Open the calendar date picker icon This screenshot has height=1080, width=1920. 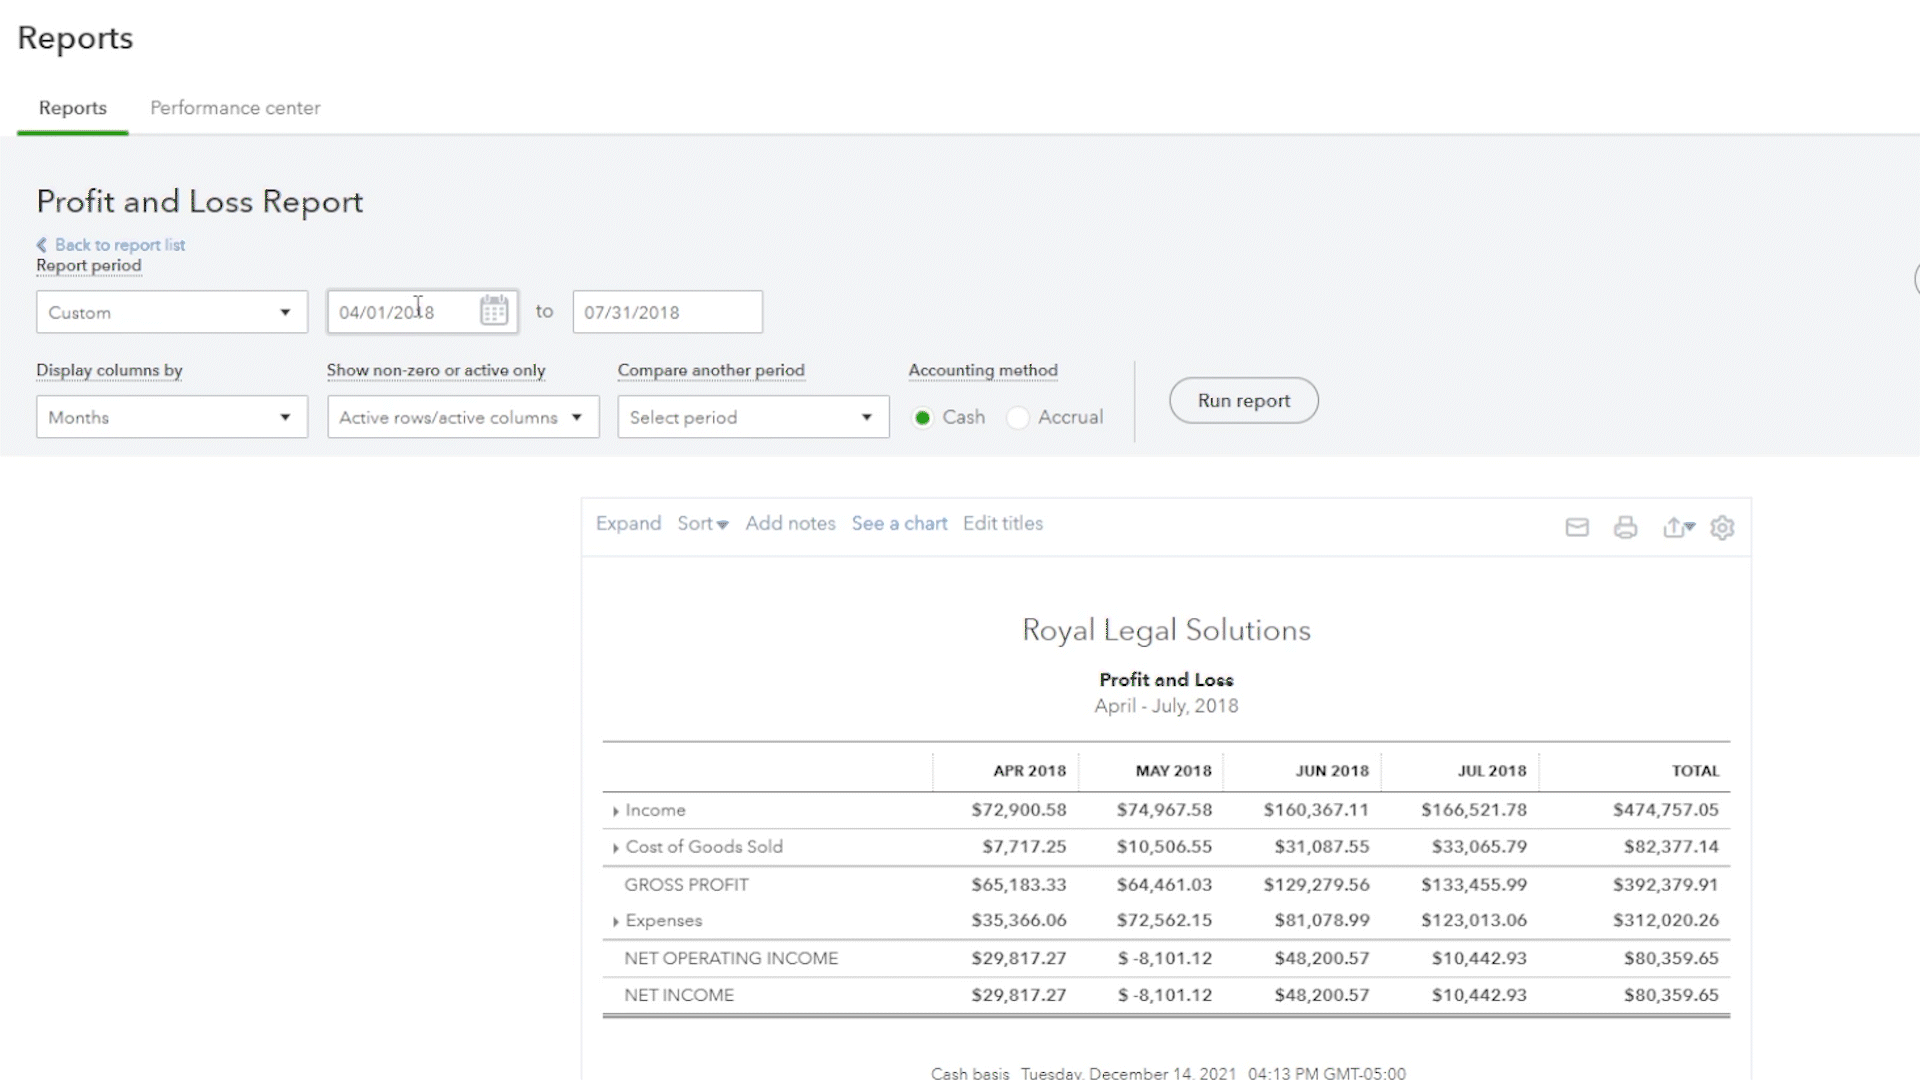pos(494,311)
